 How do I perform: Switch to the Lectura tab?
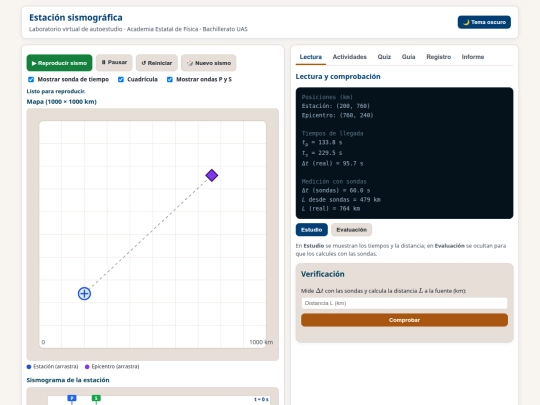[x=311, y=57]
